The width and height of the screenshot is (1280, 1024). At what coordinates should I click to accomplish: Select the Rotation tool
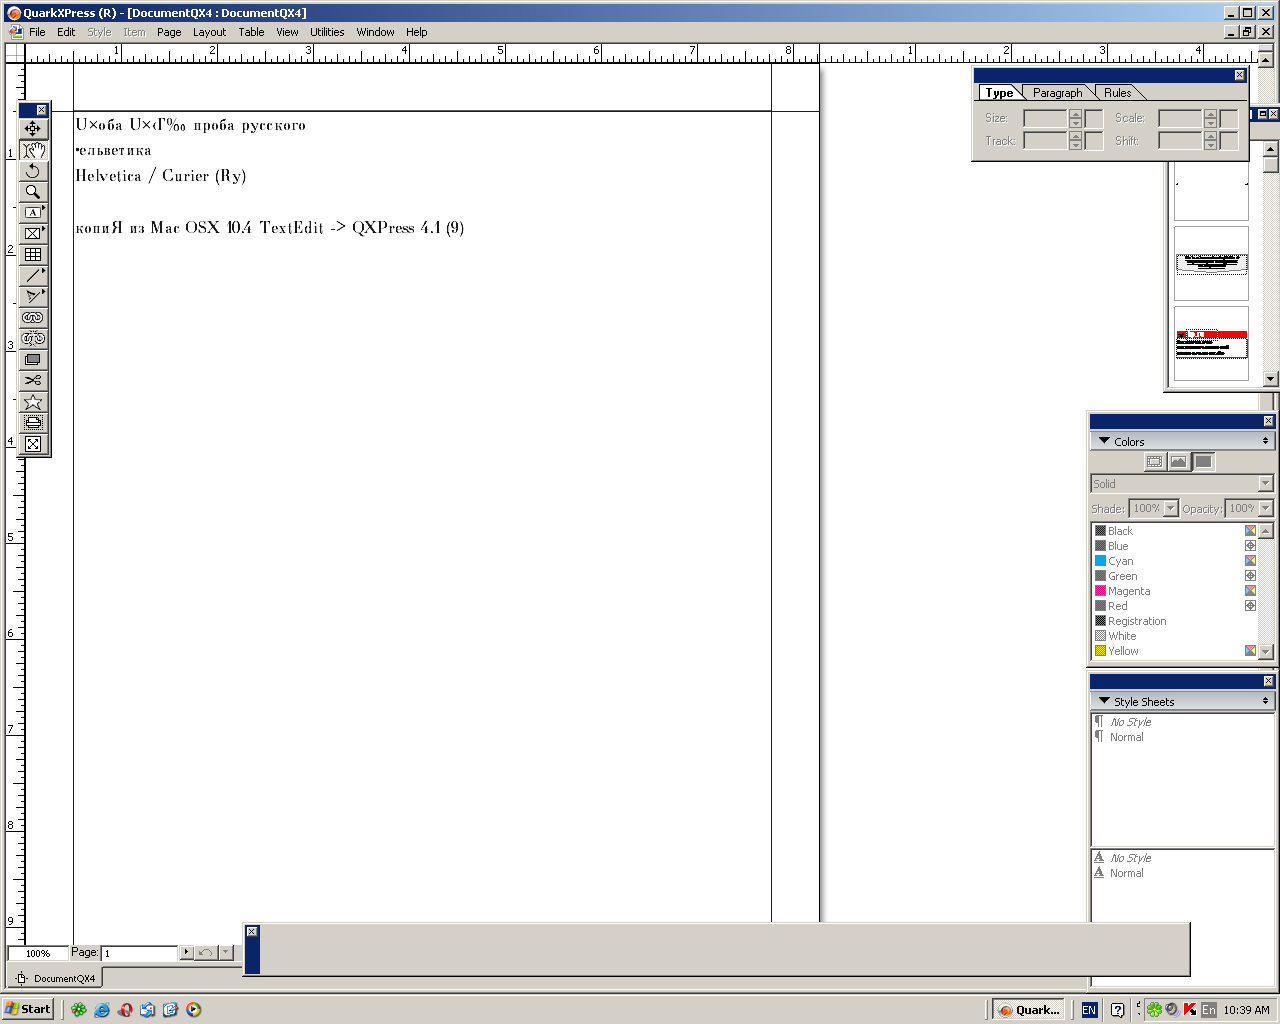[x=33, y=171]
